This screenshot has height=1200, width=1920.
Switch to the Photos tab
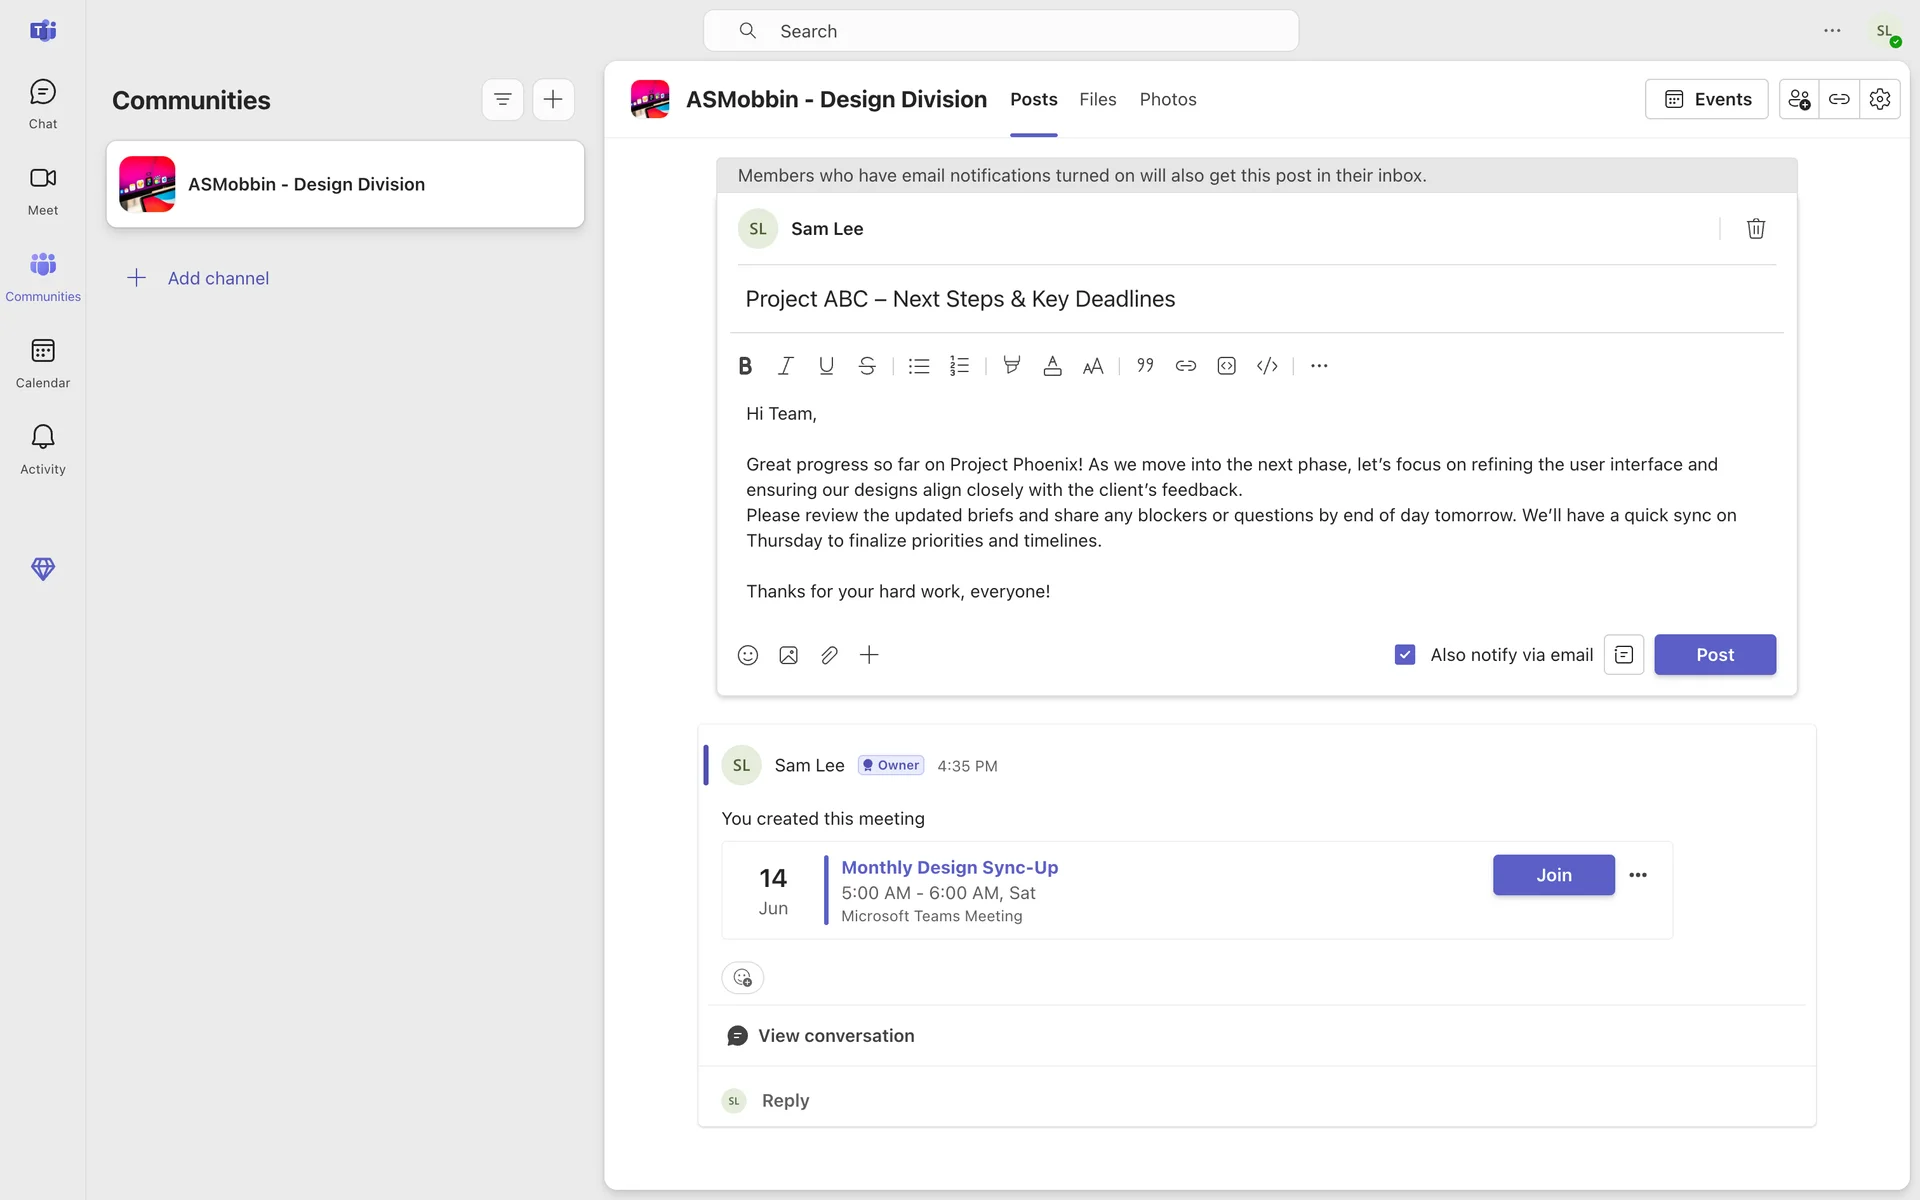coord(1167,99)
